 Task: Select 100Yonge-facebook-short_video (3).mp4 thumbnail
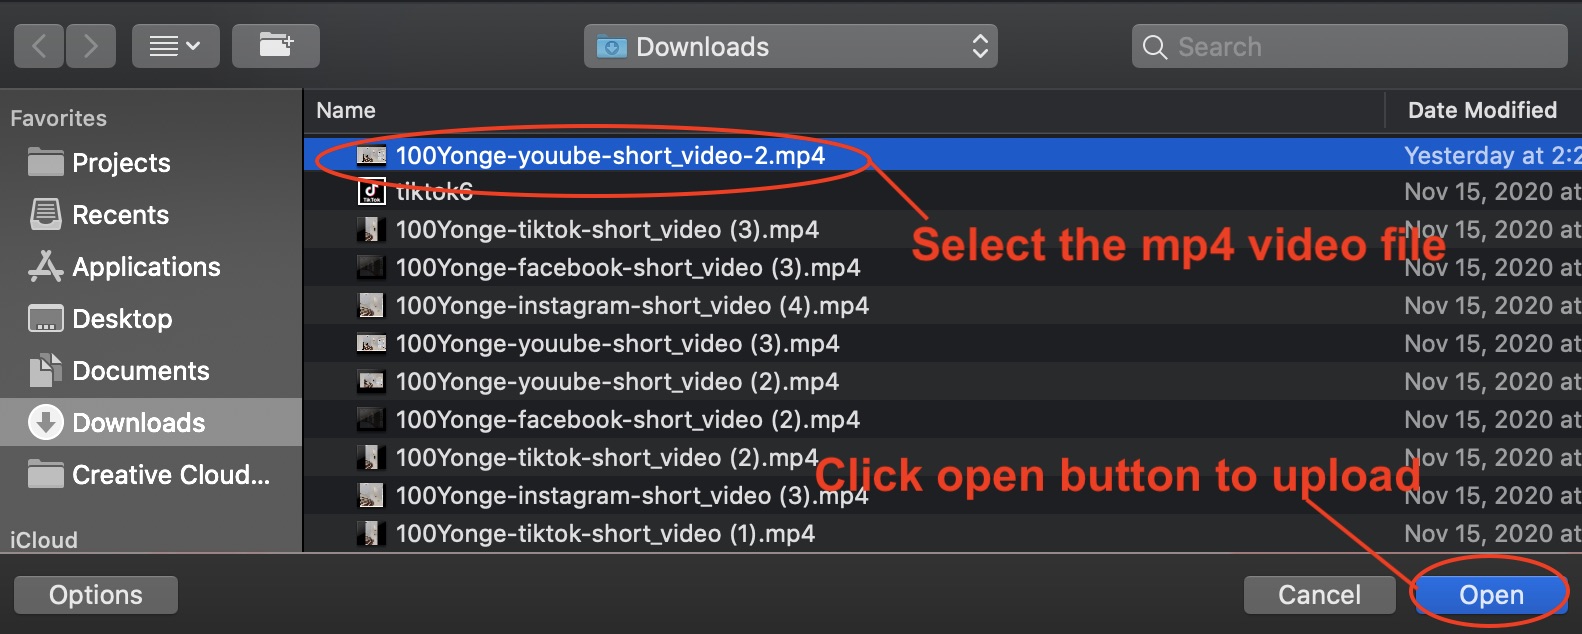[372, 268]
